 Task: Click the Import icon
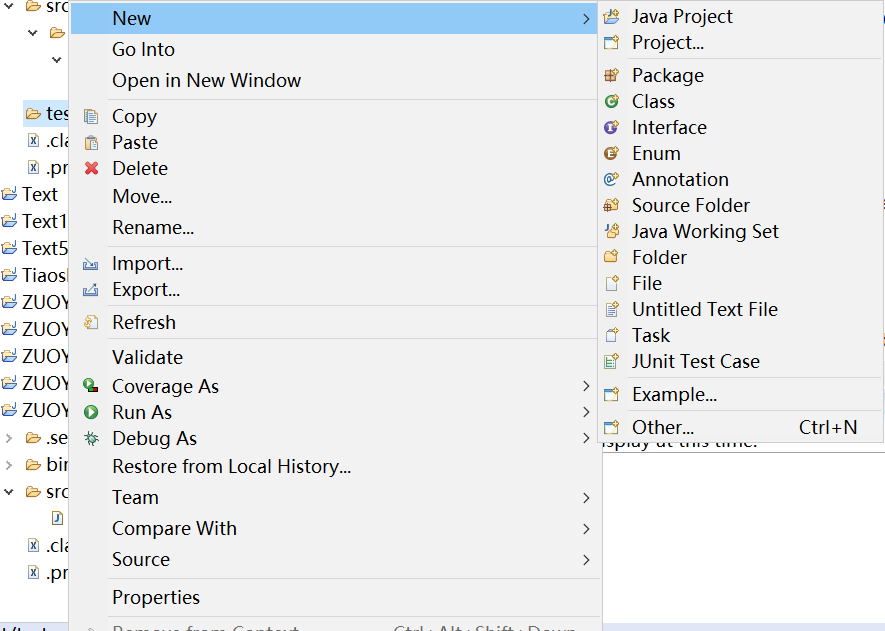point(91,264)
